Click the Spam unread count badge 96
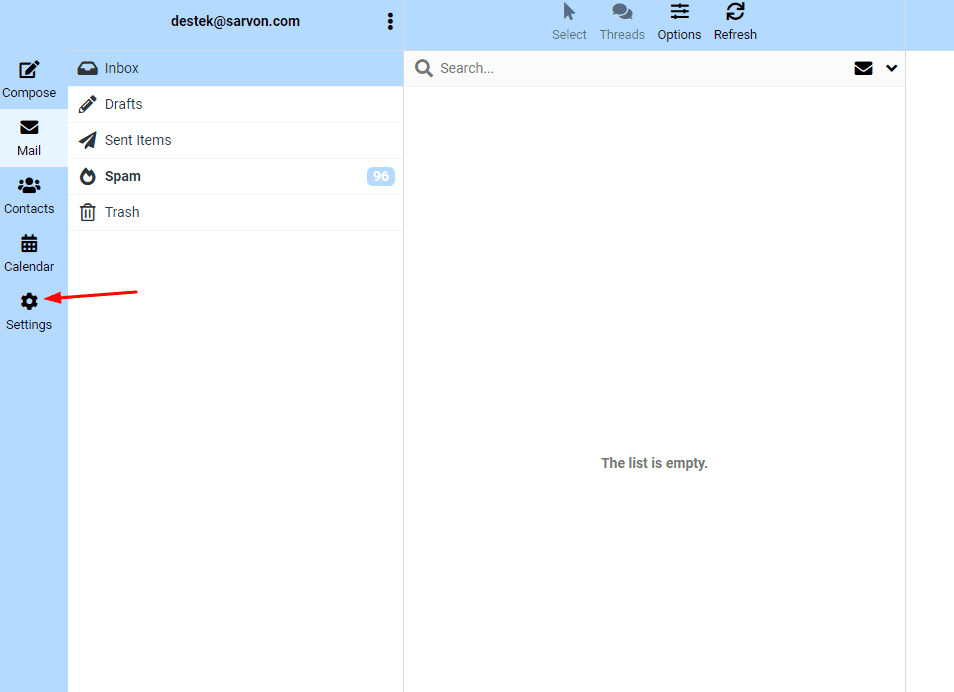This screenshot has height=692, width=954. click(380, 176)
